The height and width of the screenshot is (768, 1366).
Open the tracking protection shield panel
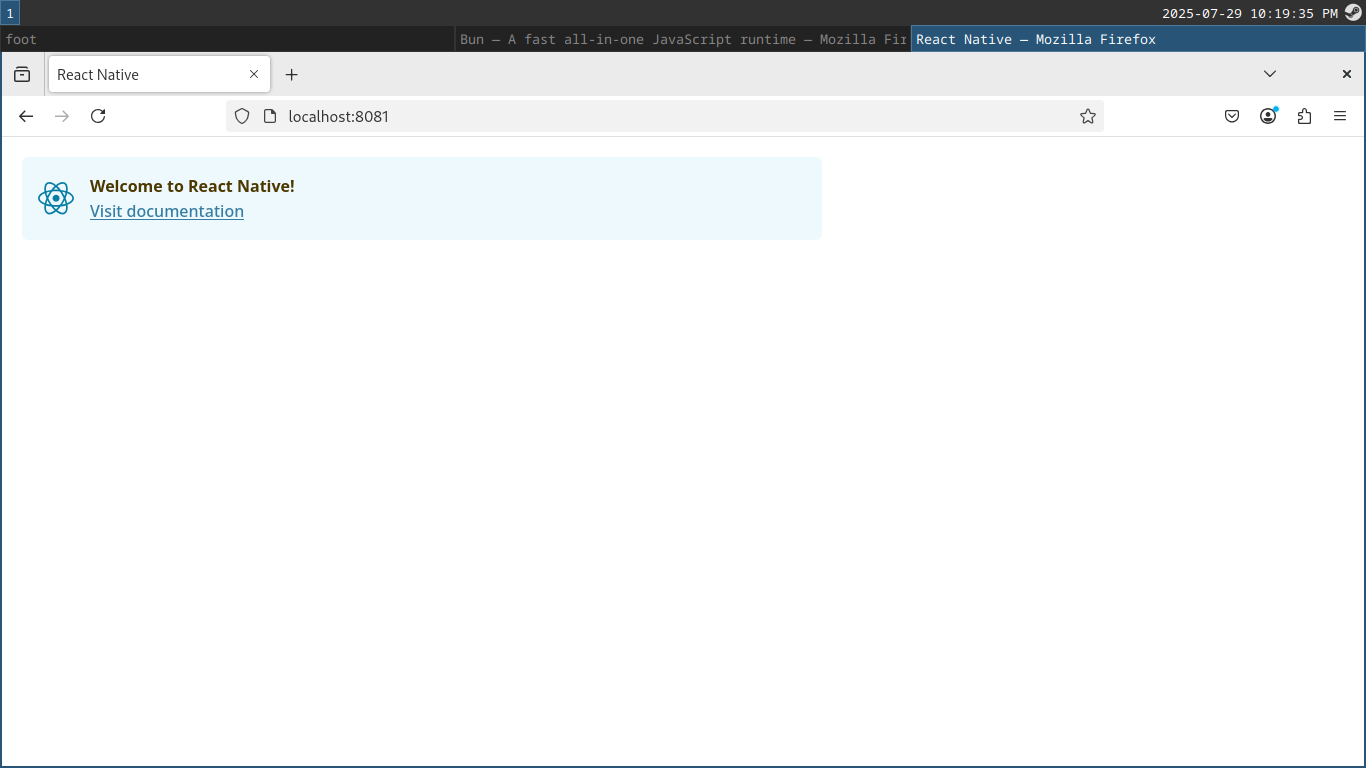pos(242,116)
